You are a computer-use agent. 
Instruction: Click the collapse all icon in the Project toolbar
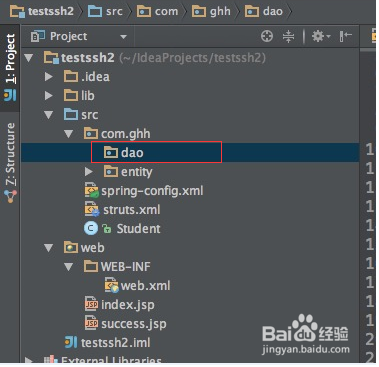pos(288,36)
